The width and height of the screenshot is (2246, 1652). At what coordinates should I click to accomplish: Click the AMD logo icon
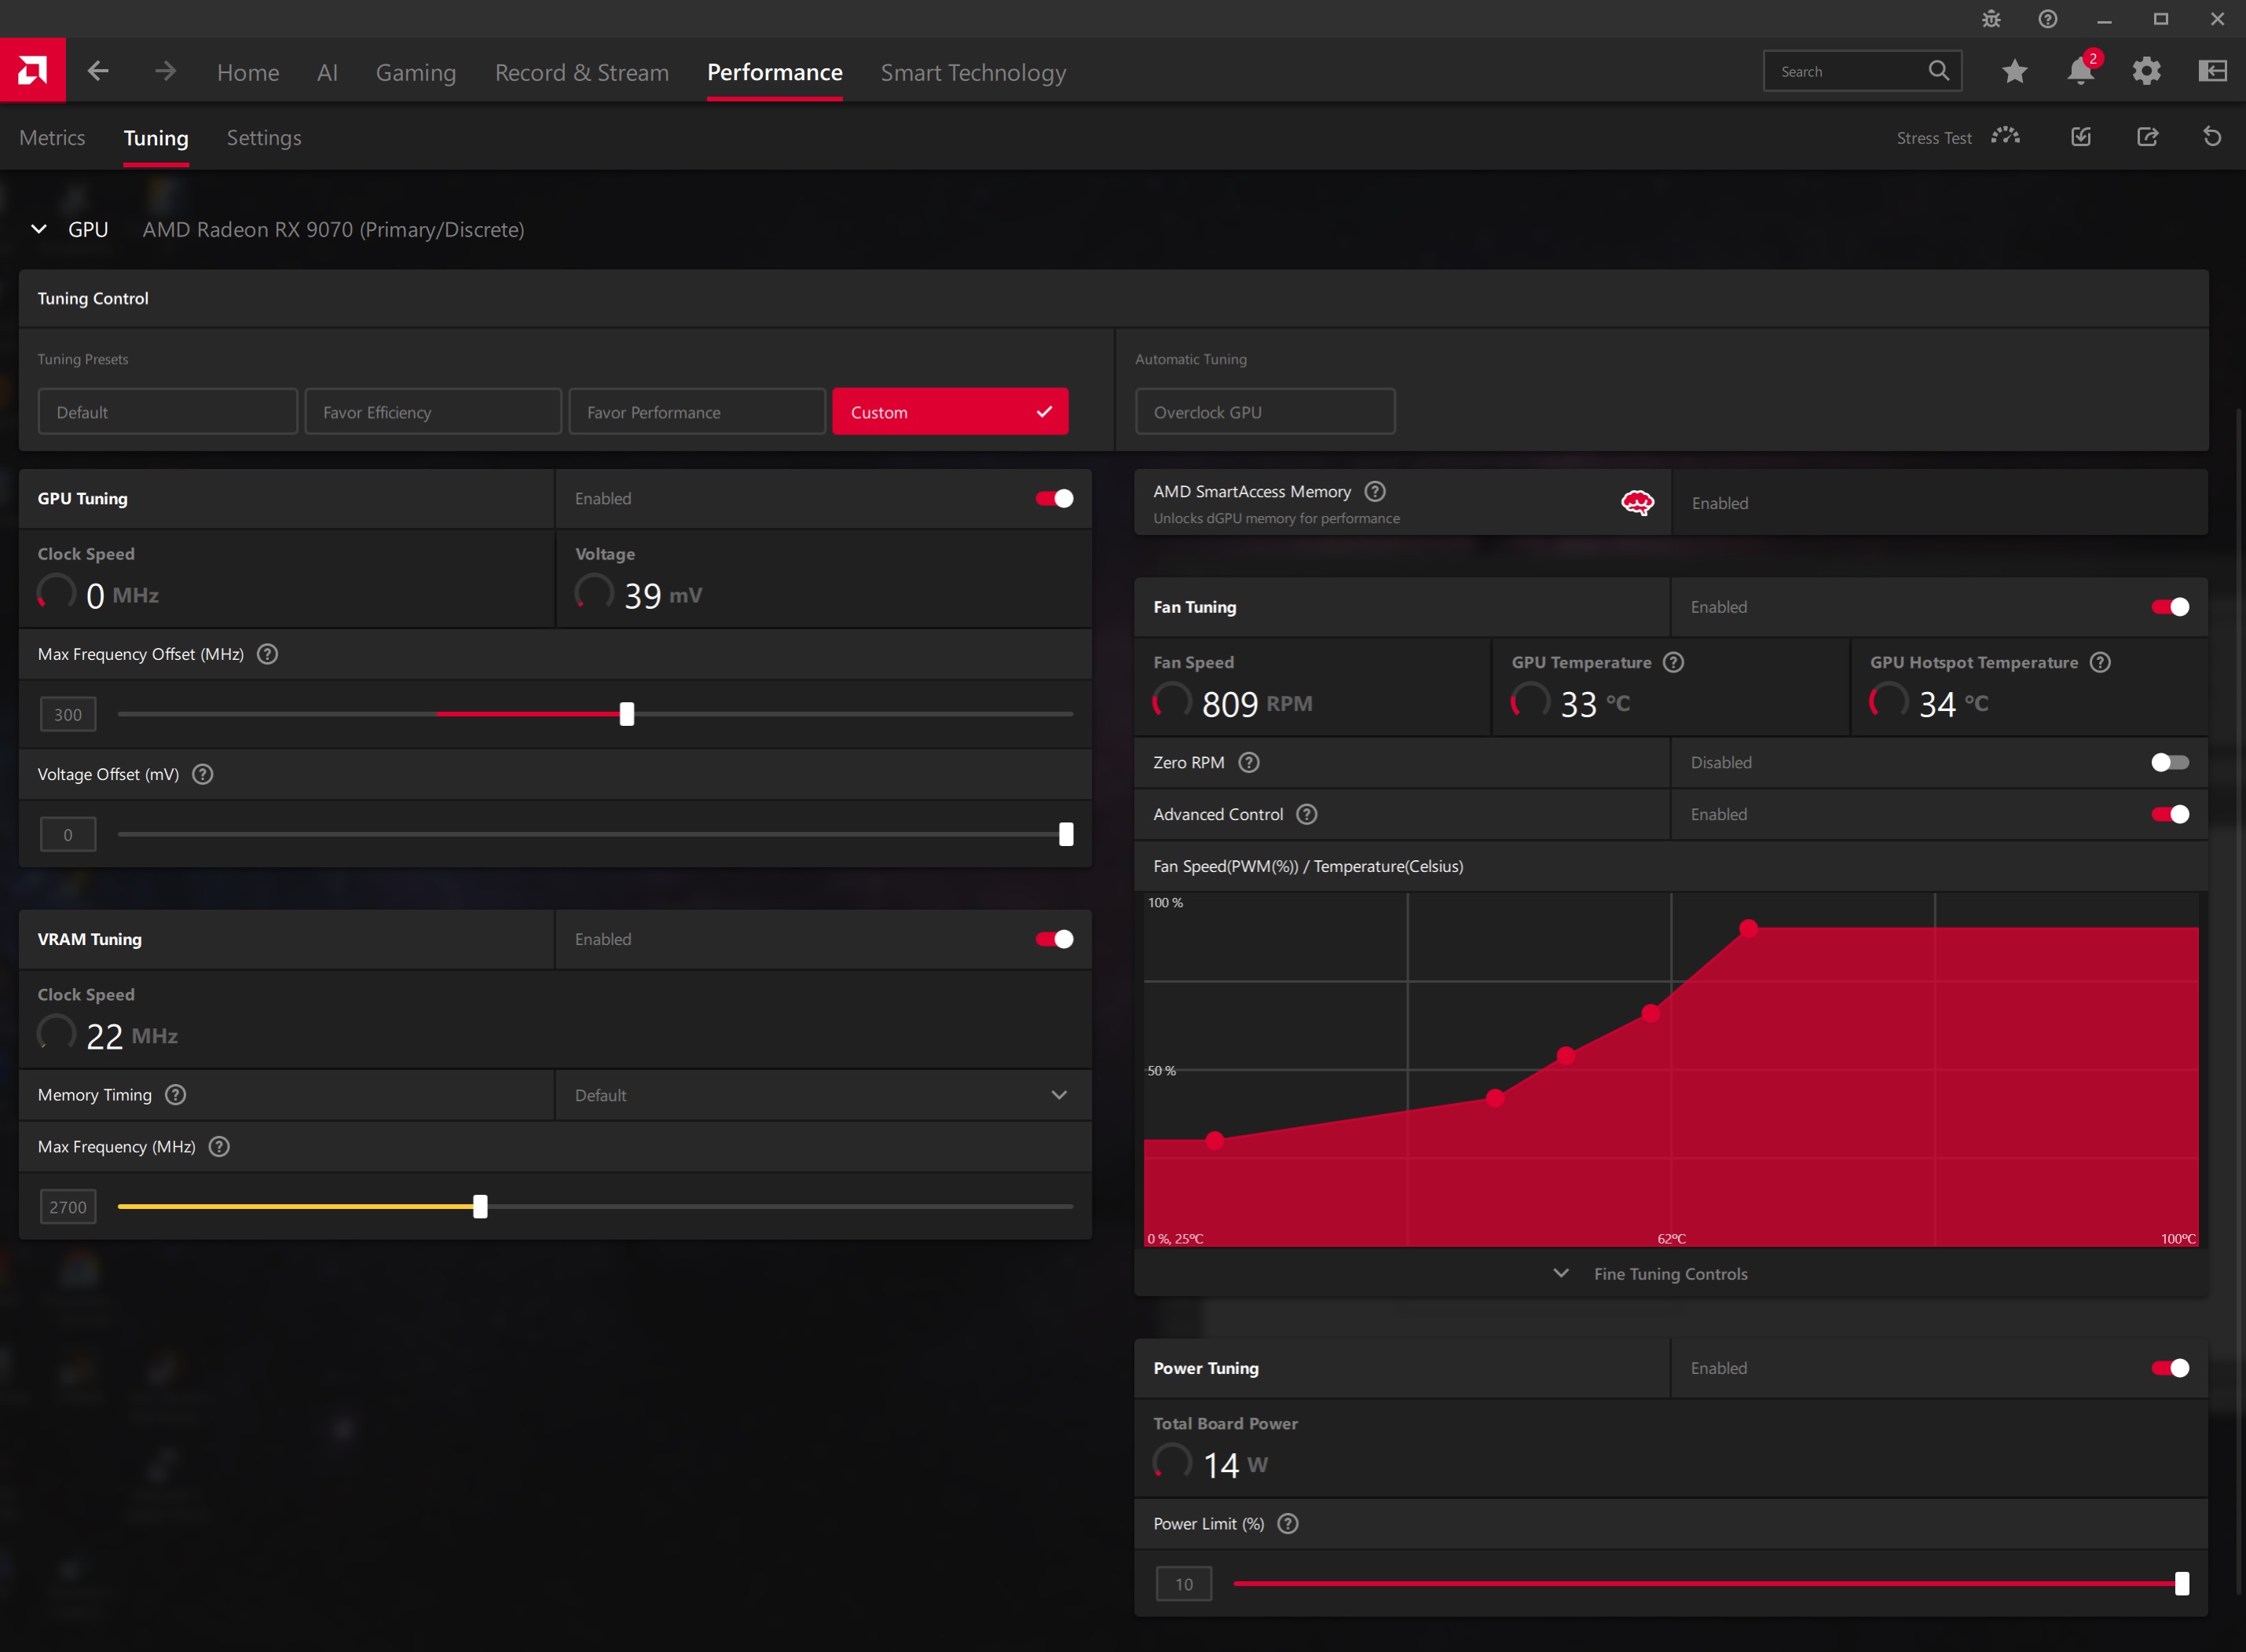[32, 71]
